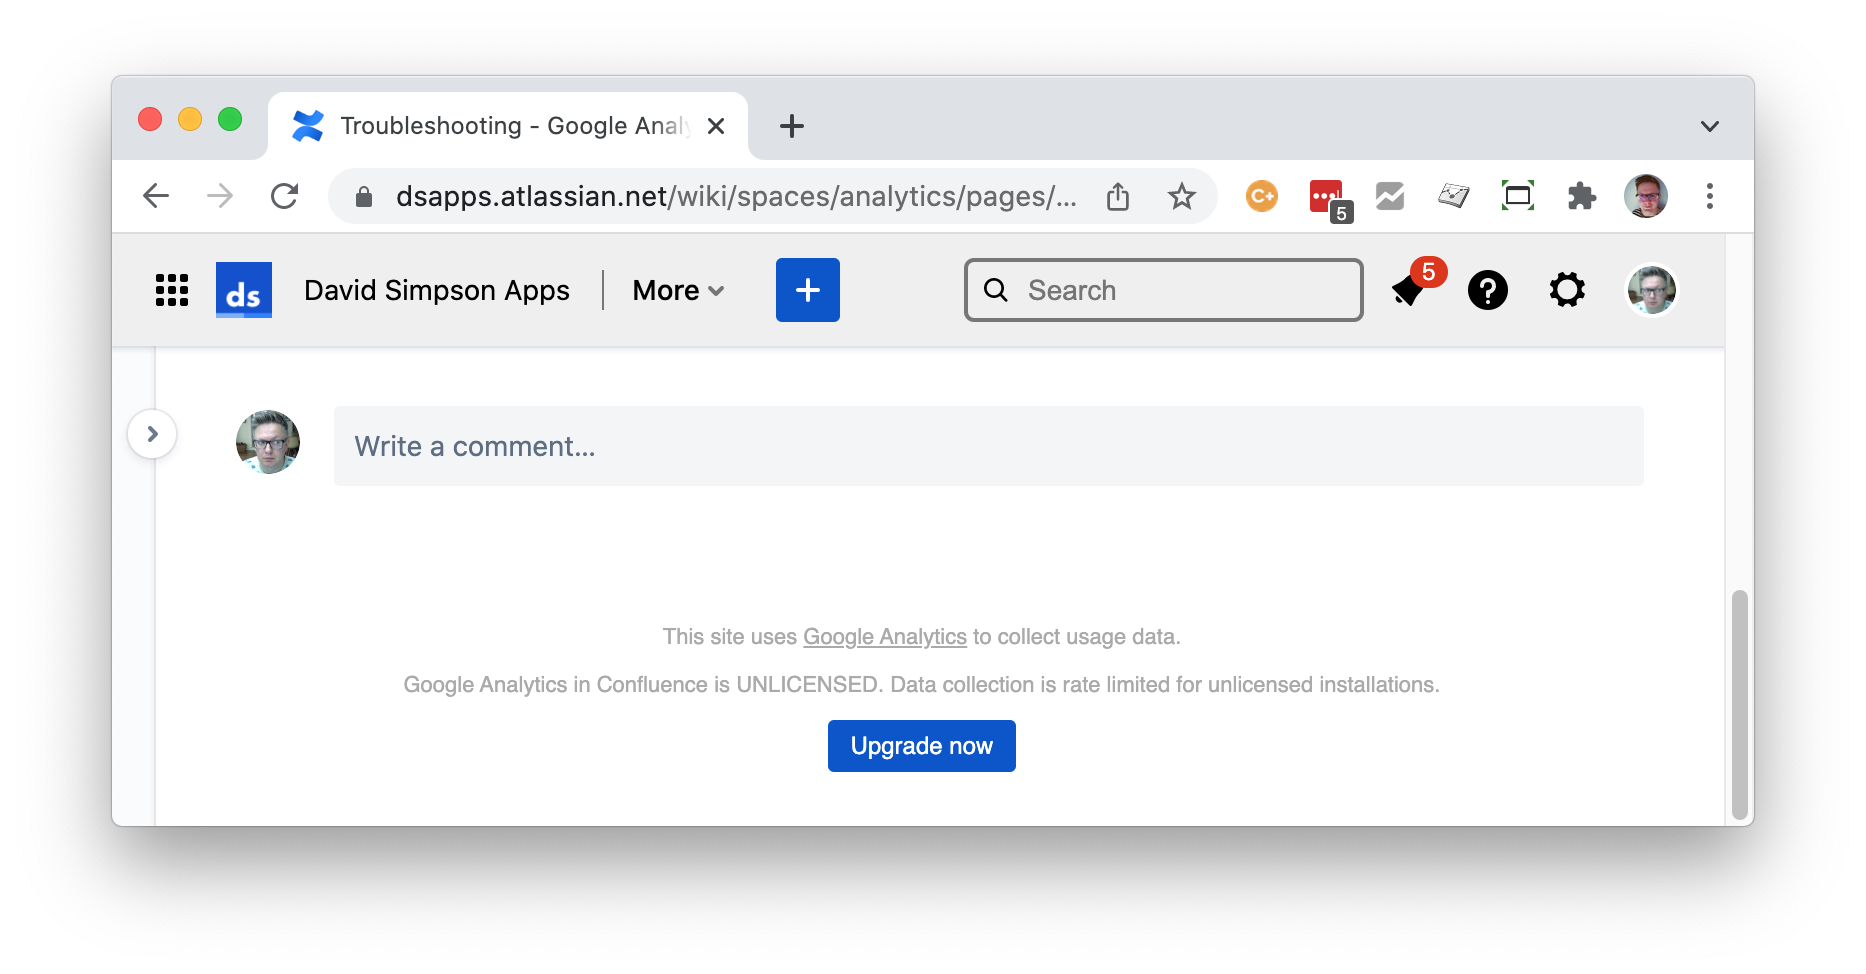Click the share page icon in address bar
Image resolution: width=1866 pixels, height=974 pixels.
[1118, 196]
